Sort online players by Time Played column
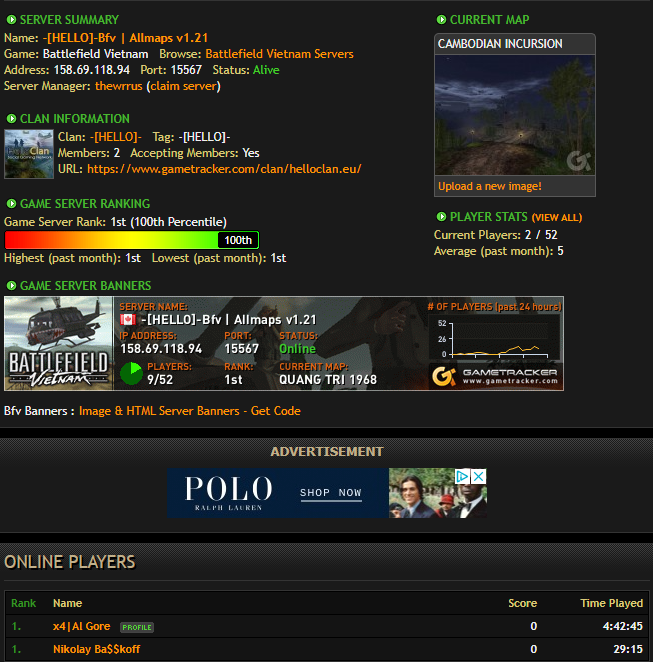Viewport: 653px width, 662px height. [612, 603]
